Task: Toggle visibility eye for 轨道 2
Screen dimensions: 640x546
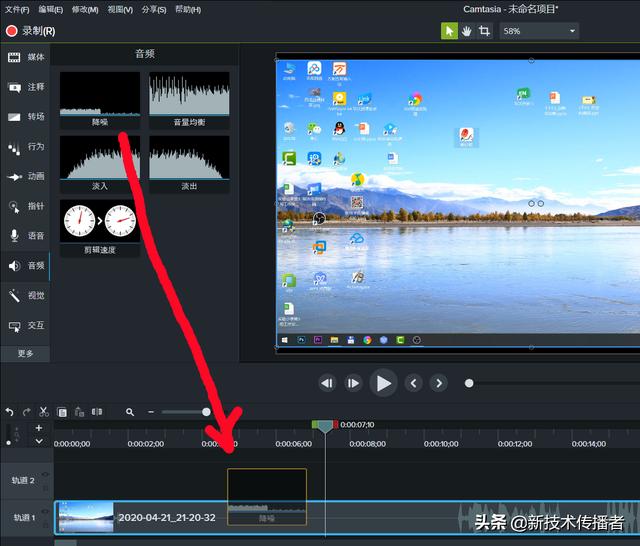Action: click(x=45, y=475)
